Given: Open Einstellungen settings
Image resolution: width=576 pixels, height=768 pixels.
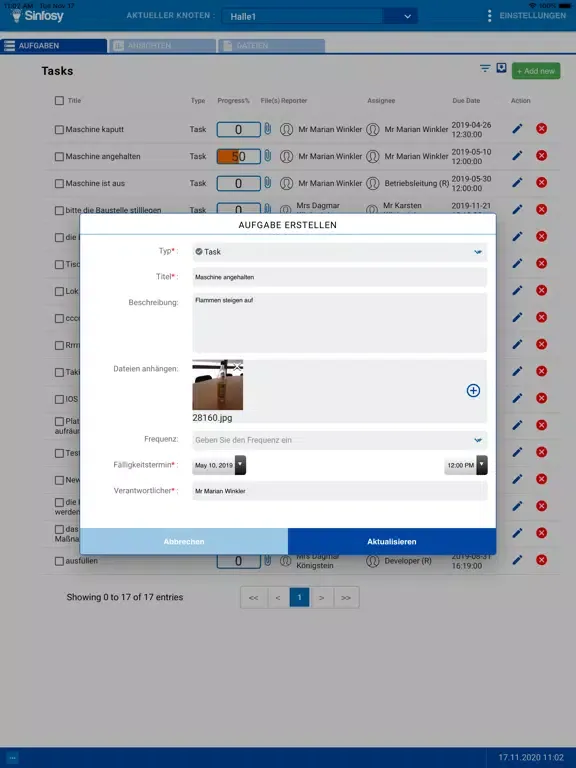Looking at the screenshot, I should [x=532, y=16].
